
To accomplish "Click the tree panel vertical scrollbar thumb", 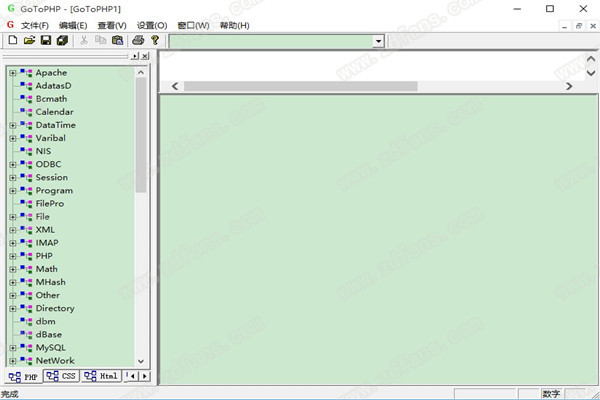I will pos(141,135).
